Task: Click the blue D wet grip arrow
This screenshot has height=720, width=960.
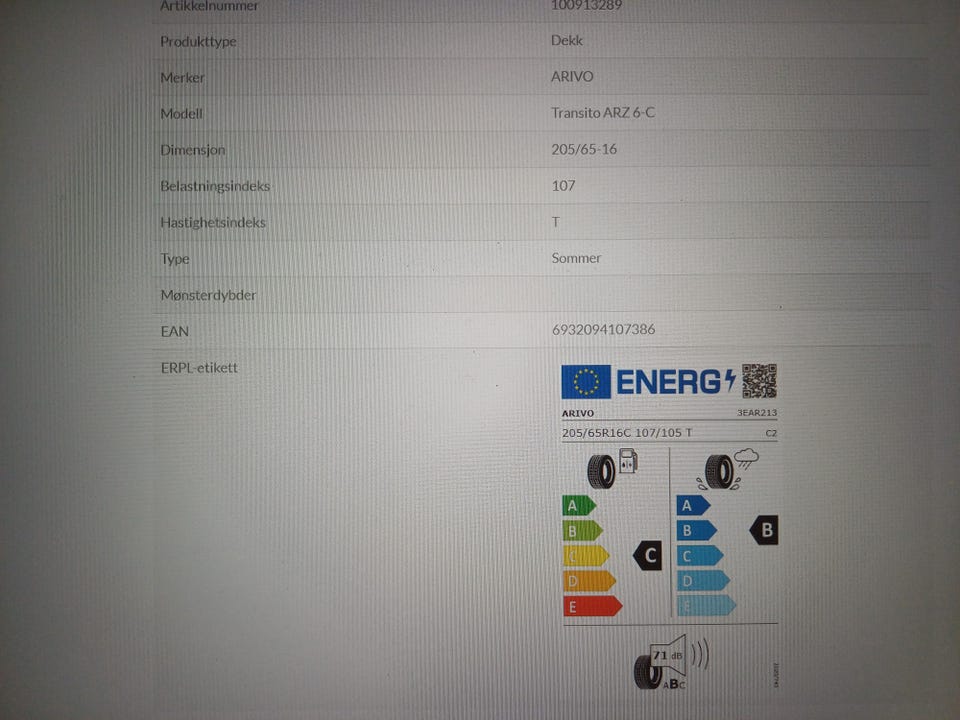Action: 703,581
